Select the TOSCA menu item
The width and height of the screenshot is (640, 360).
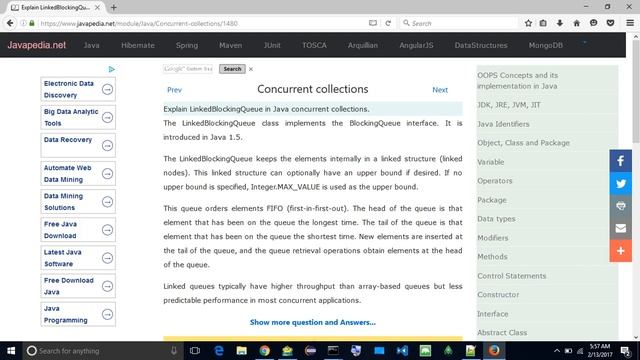coord(314,45)
